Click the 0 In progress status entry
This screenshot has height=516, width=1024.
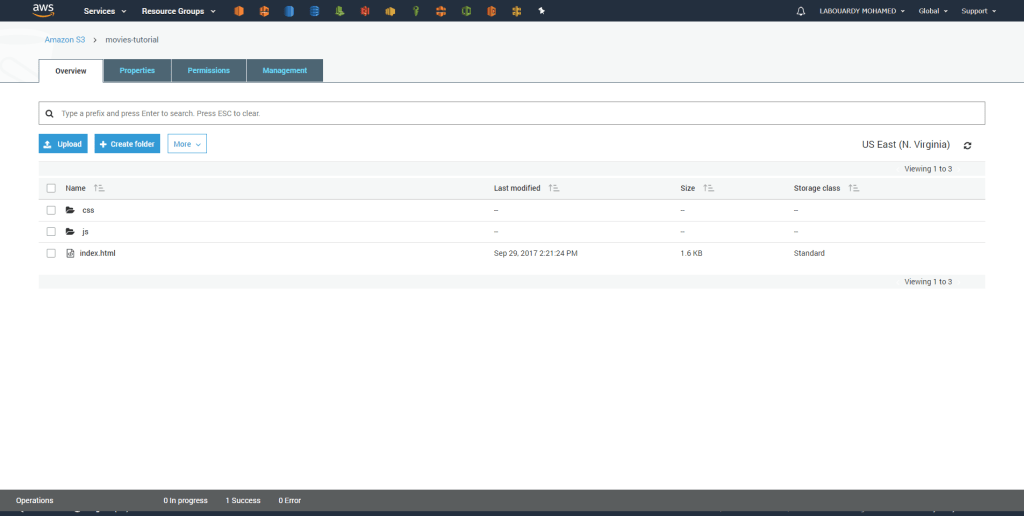click(185, 501)
